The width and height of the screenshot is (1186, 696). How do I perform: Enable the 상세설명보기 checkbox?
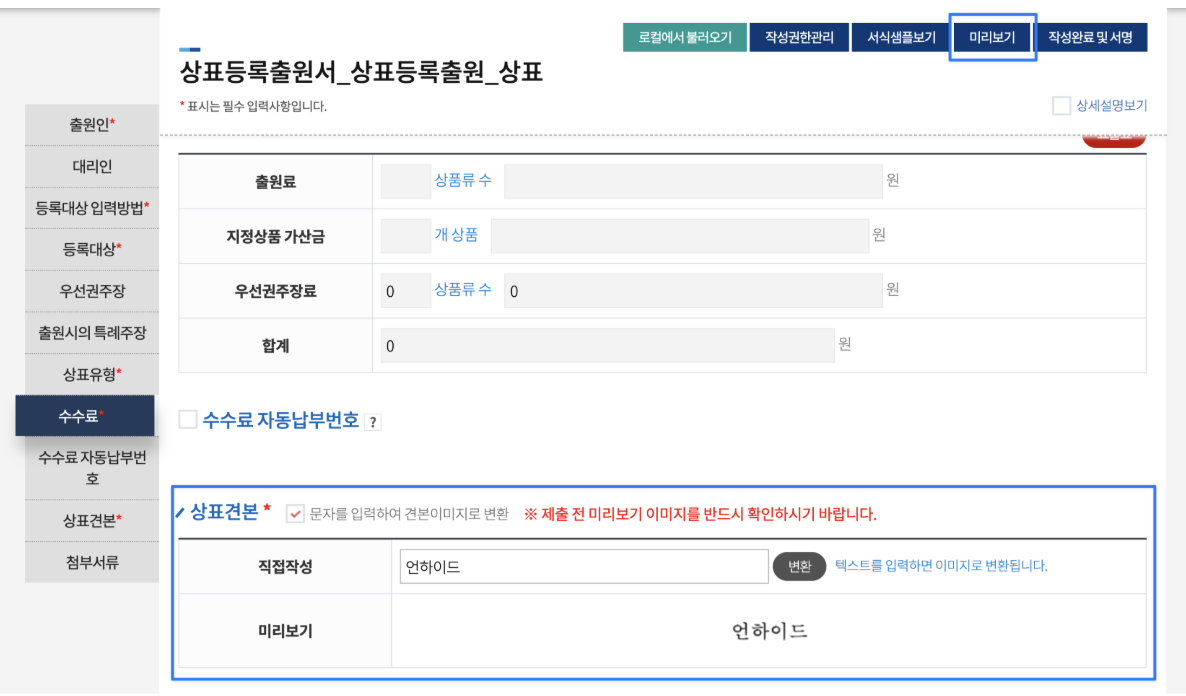coord(1061,105)
